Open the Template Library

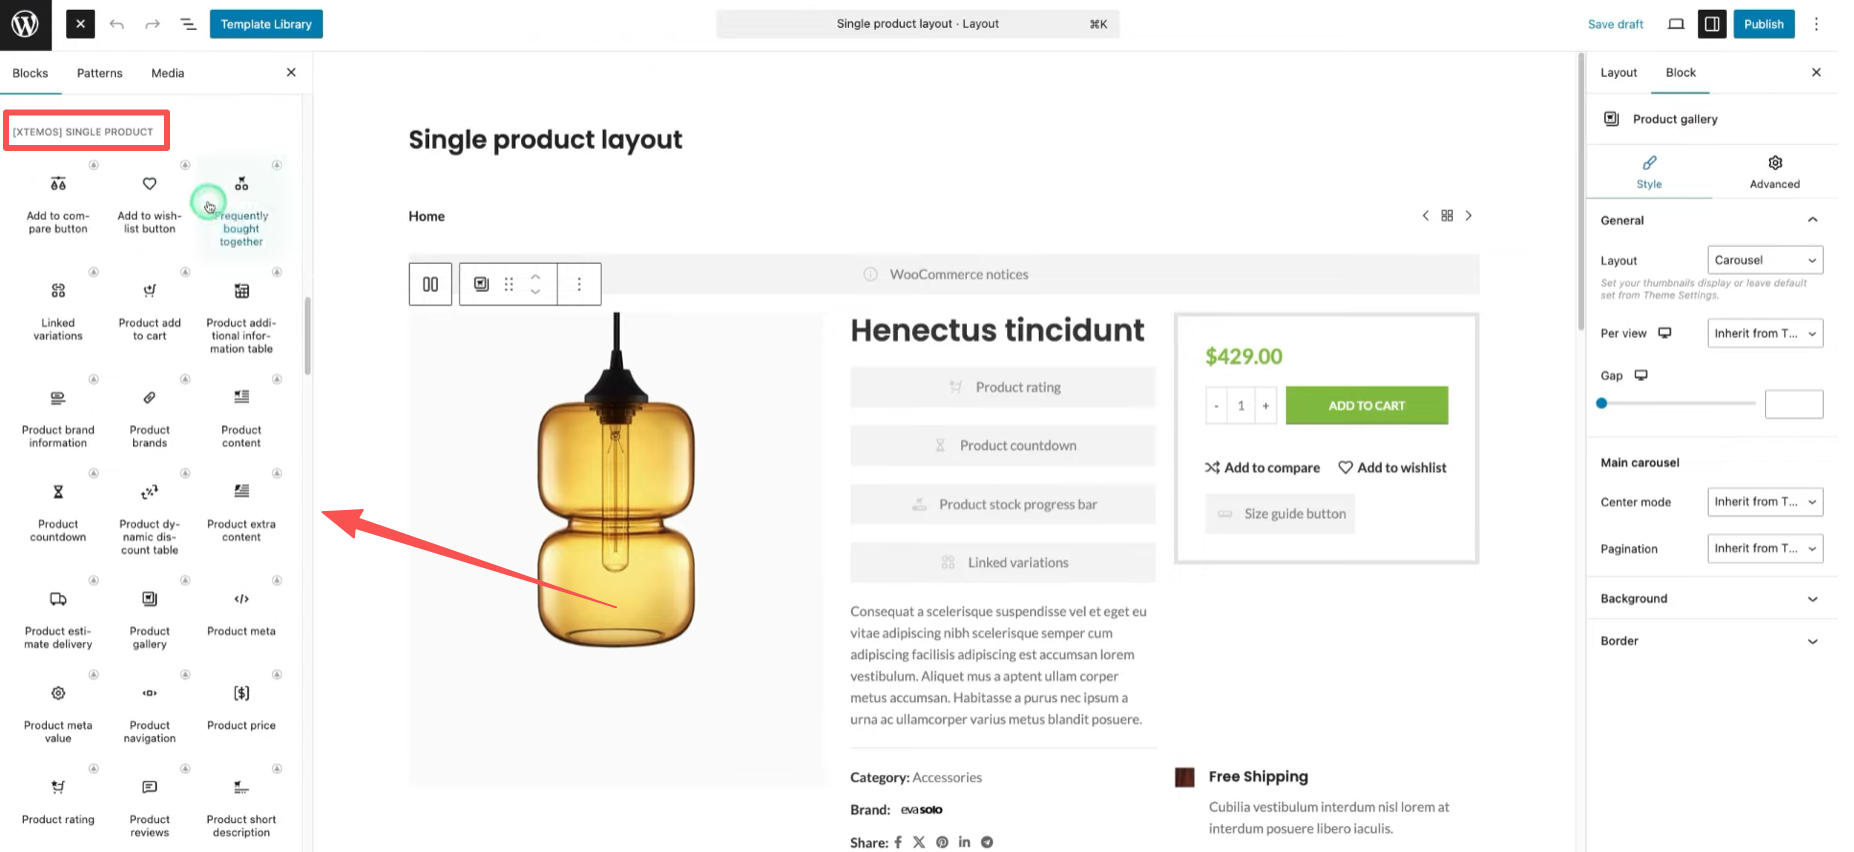coord(266,24)
